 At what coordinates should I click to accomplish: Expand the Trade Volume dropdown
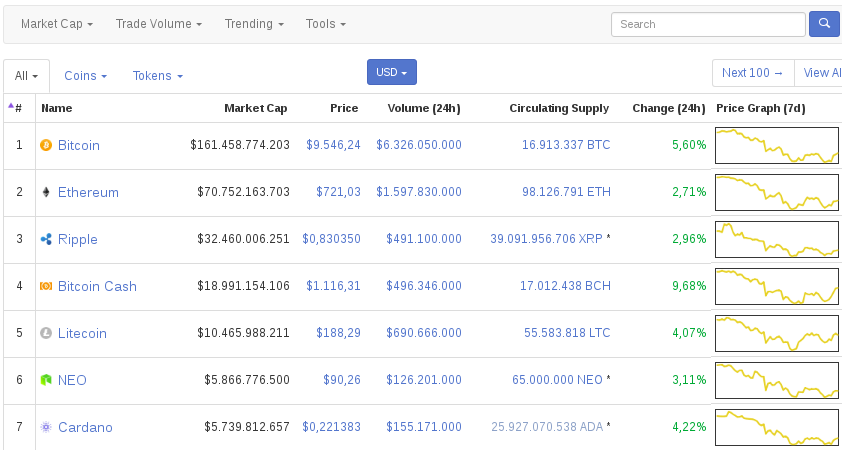158,23
